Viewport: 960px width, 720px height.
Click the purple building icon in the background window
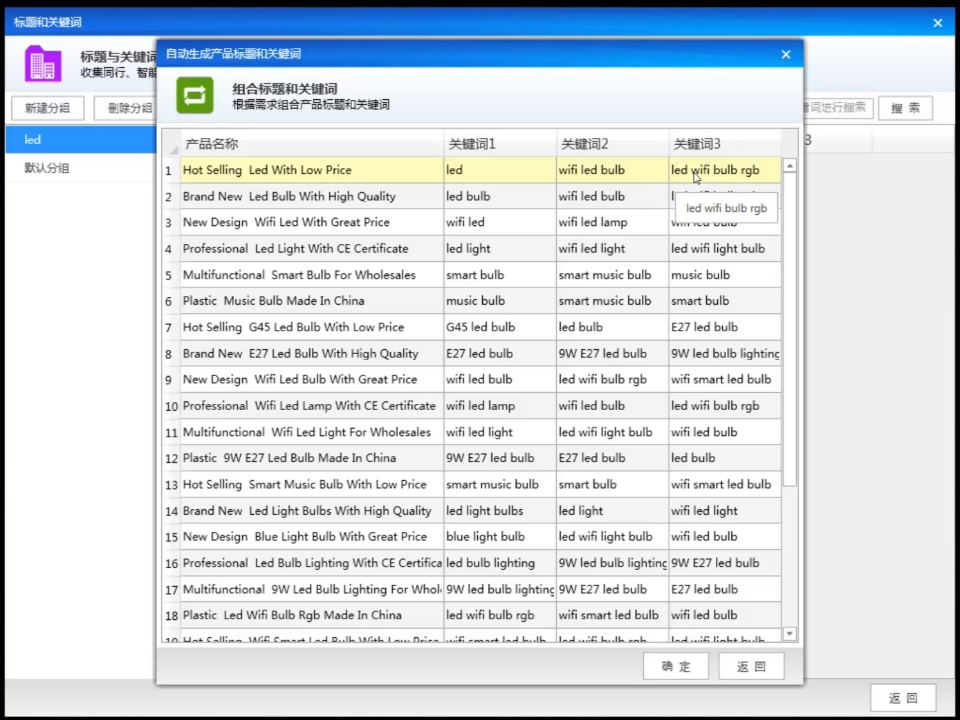click(x=43, y=64)
